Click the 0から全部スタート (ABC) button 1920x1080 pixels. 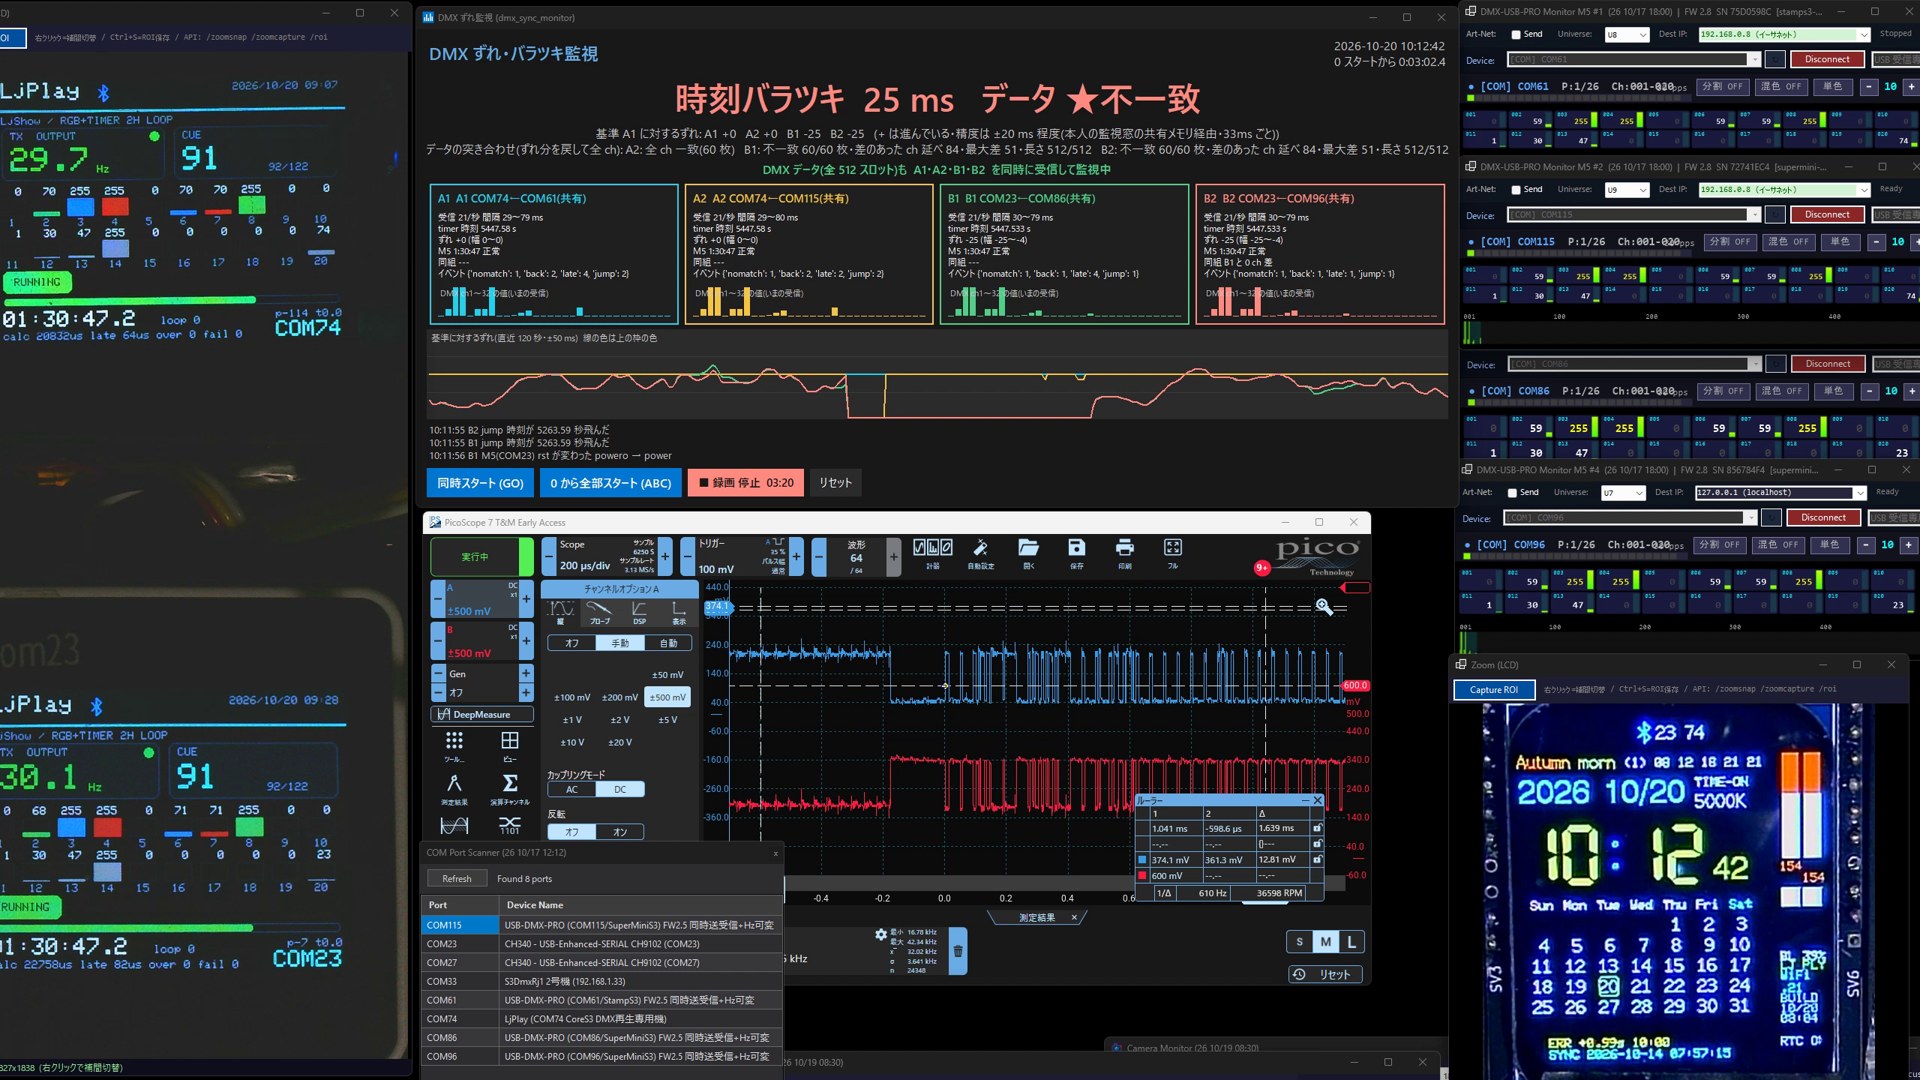pos(611,483)
